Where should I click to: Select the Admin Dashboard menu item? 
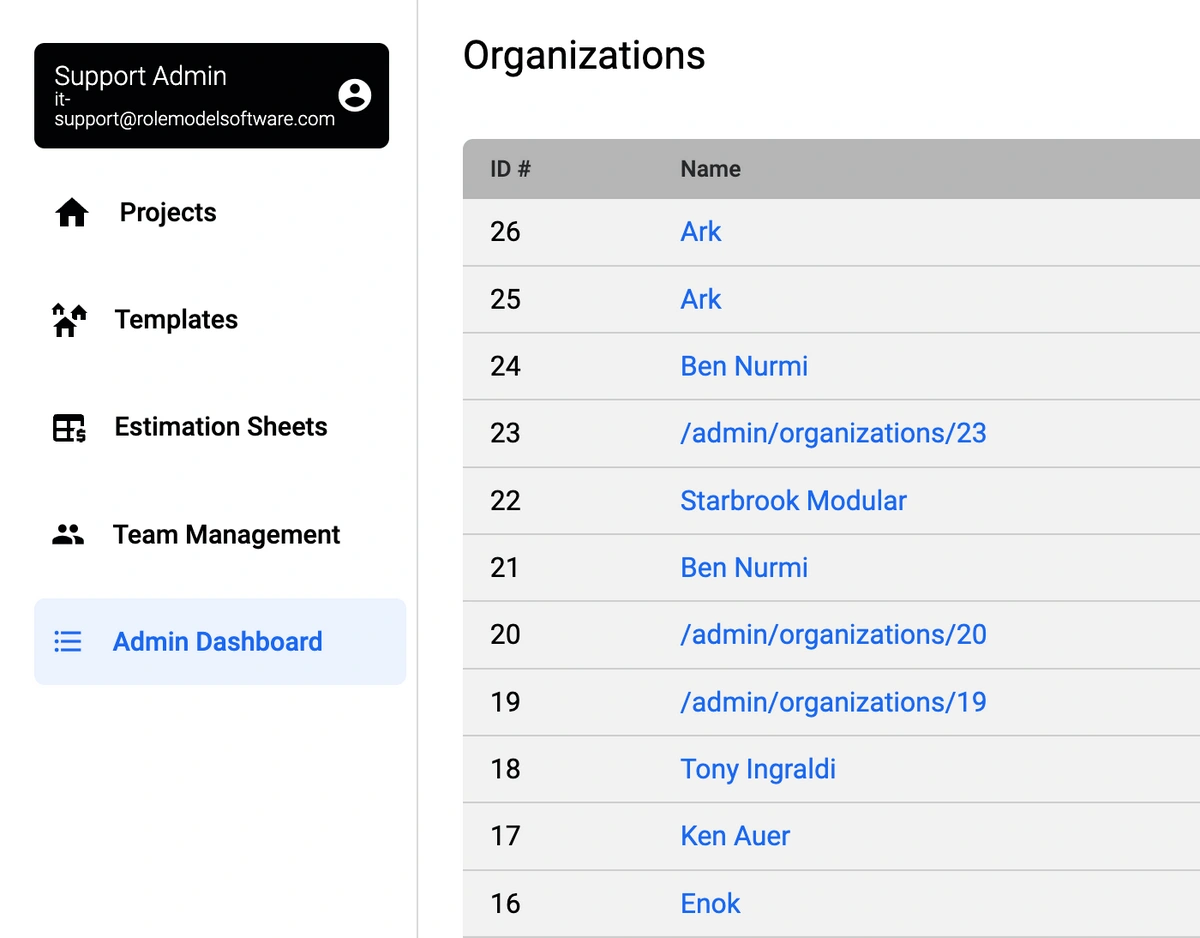coord(220,642)
